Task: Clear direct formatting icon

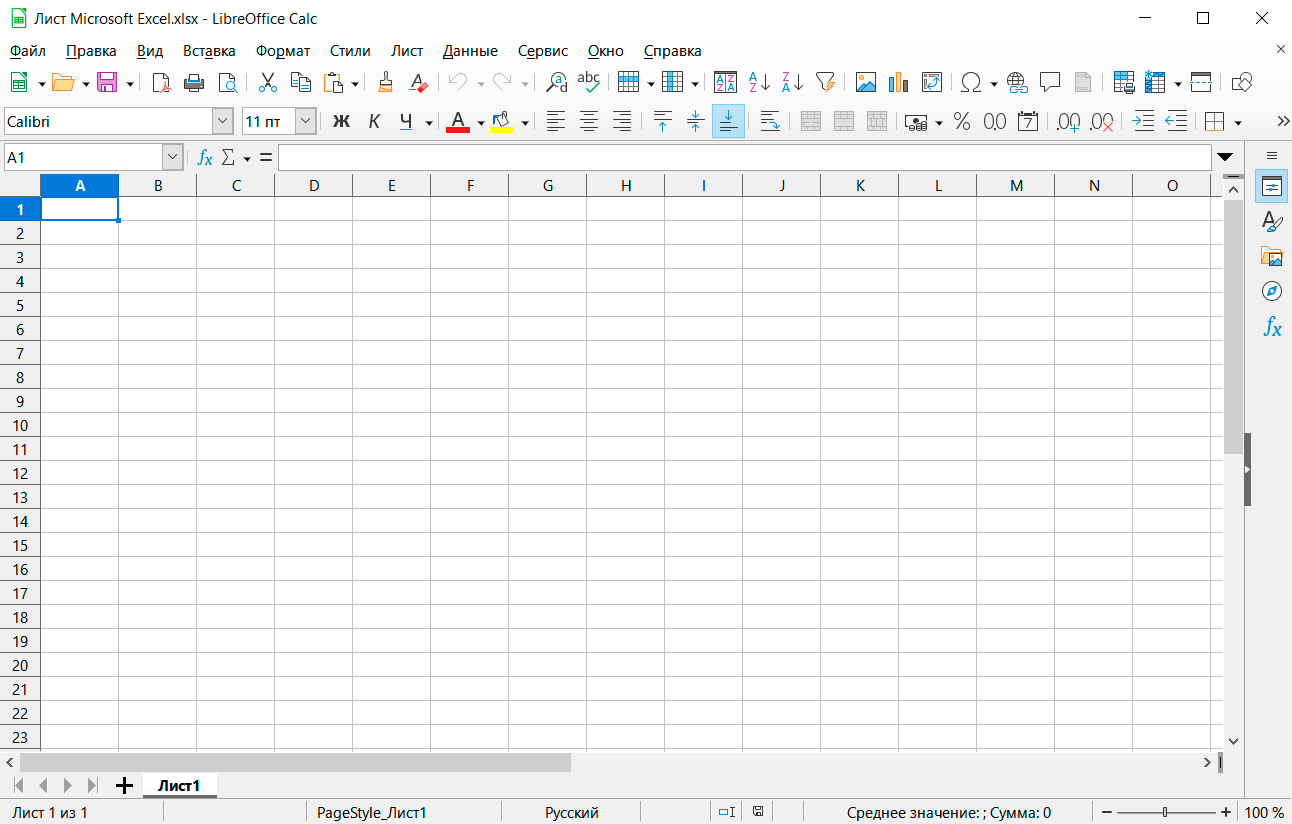Action: click(x=418, y=83)
